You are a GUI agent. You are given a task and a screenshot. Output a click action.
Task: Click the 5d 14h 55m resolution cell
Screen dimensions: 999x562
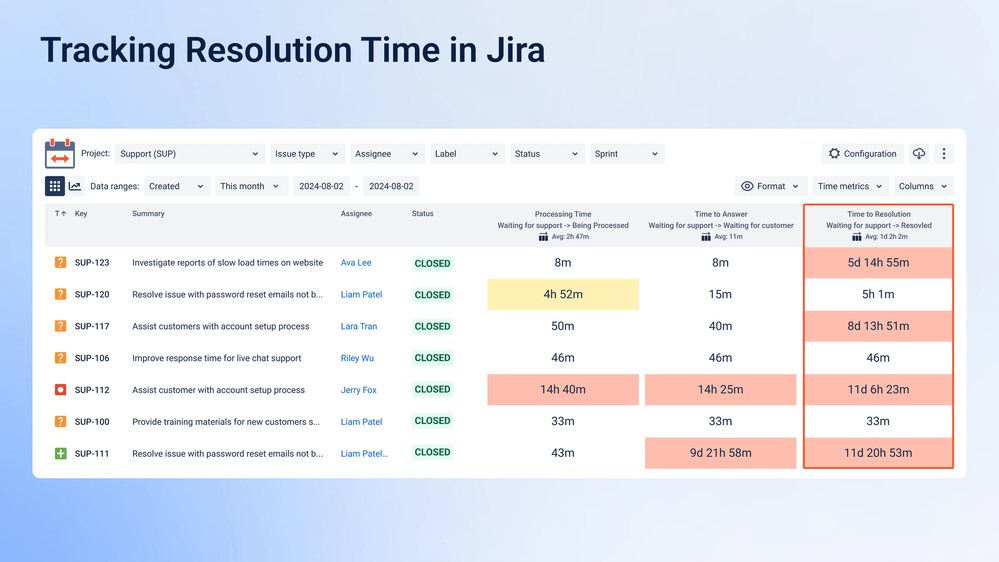[879, 263]
